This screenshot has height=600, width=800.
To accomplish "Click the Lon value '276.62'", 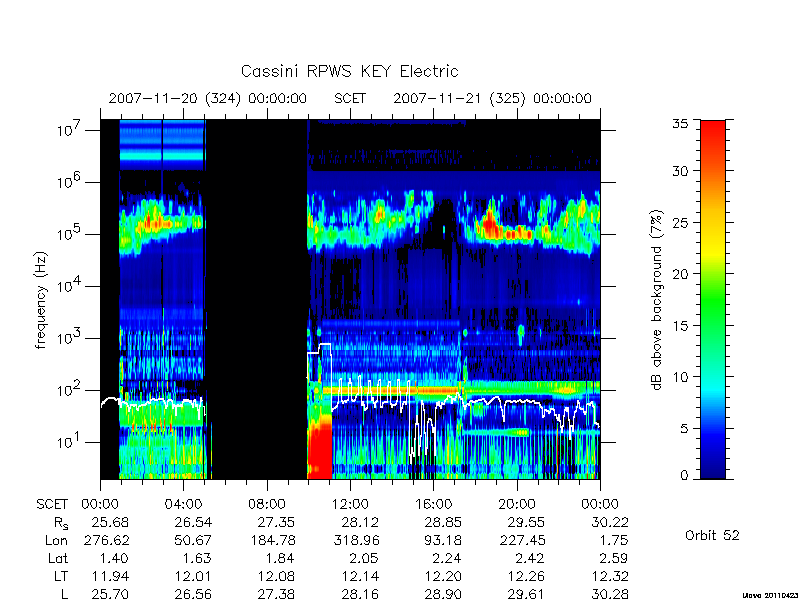I will (106, 540).
